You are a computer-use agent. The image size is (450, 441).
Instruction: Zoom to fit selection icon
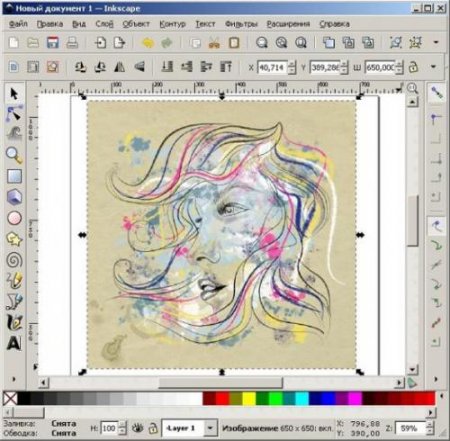click(262, 43)
